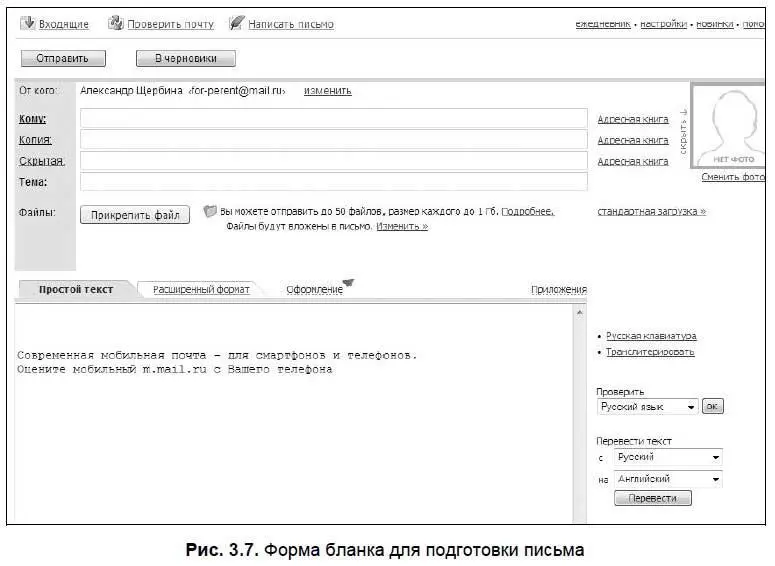775x566 pixels.
Task: Open the Написать письмо link
Action: pos(291,24)
